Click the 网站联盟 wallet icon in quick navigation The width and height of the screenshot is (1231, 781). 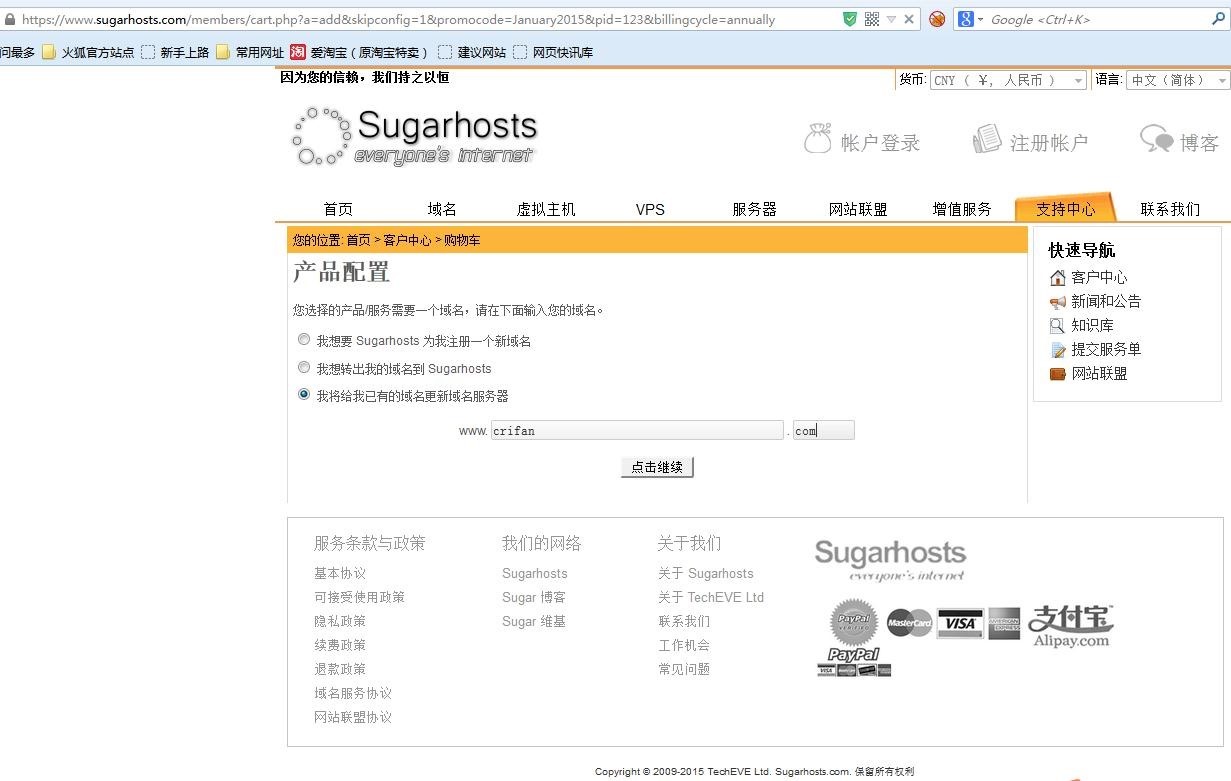coord(1057,373)
